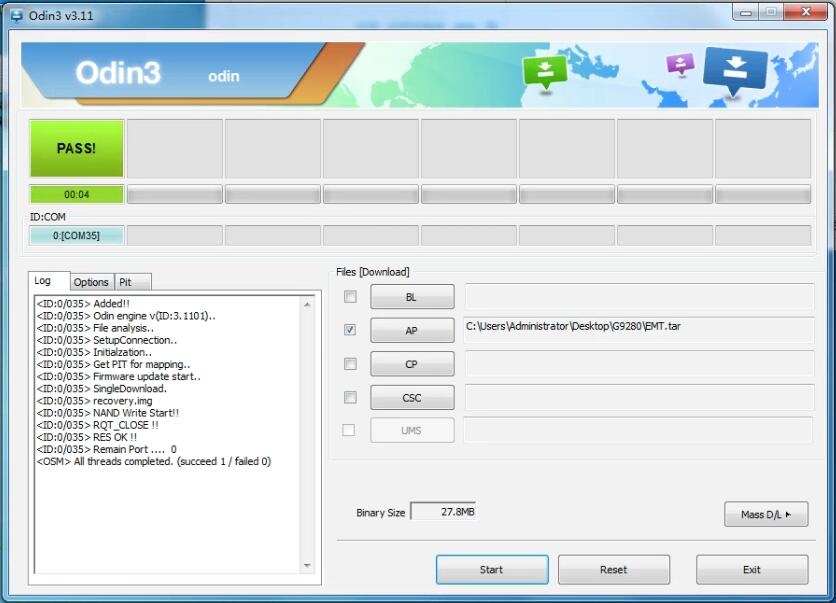The width and height of the screenshot is (836, 603).
Task: Click the large blue download icon in banner
Action: 735,69
